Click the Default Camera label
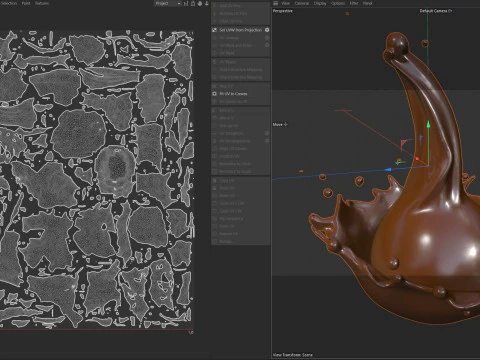The height and width of the screenshot is (360, 480). [433, 11]
